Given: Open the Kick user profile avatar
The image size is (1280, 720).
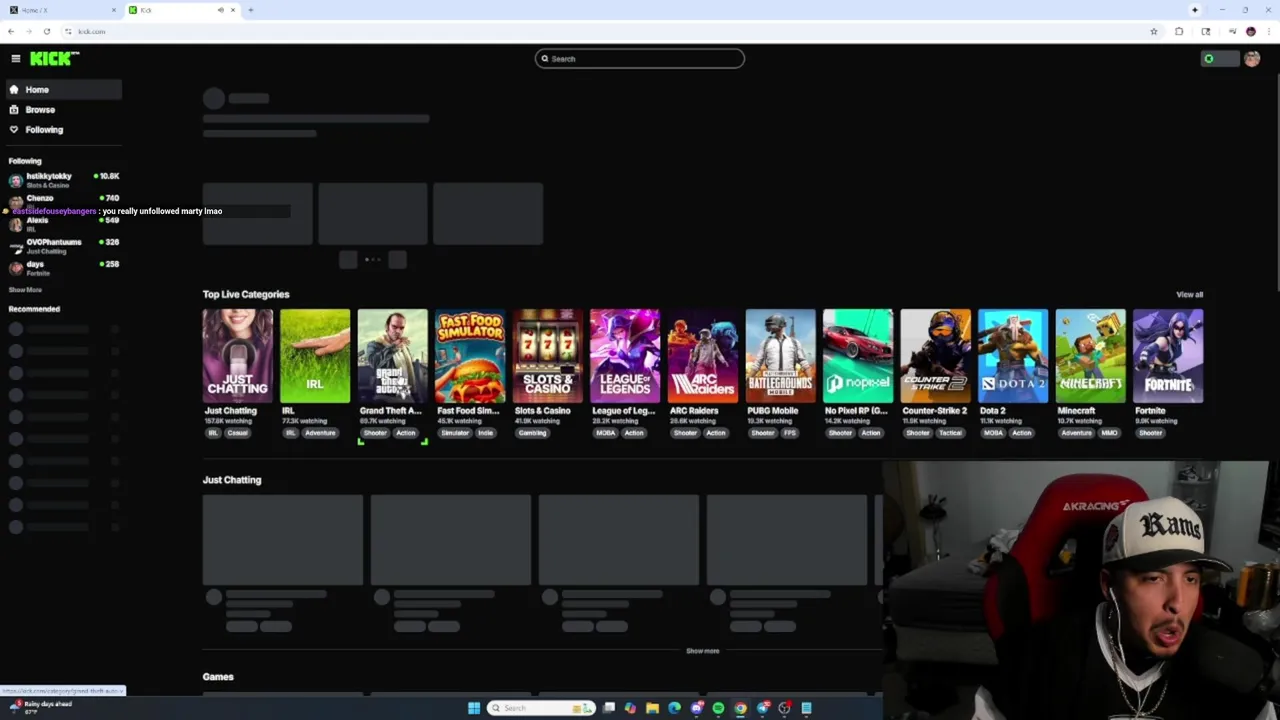Looking at the screenshot, I should [x=1252, y=59].
